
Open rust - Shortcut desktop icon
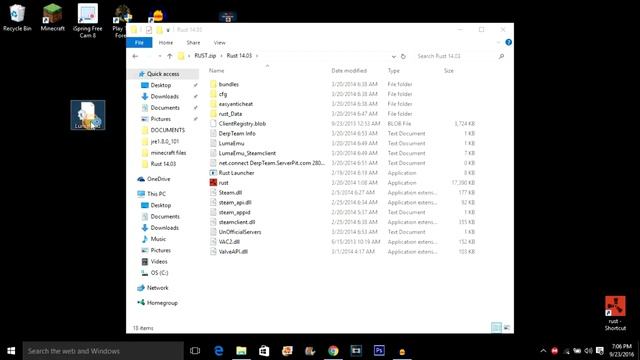click(615, 313)
